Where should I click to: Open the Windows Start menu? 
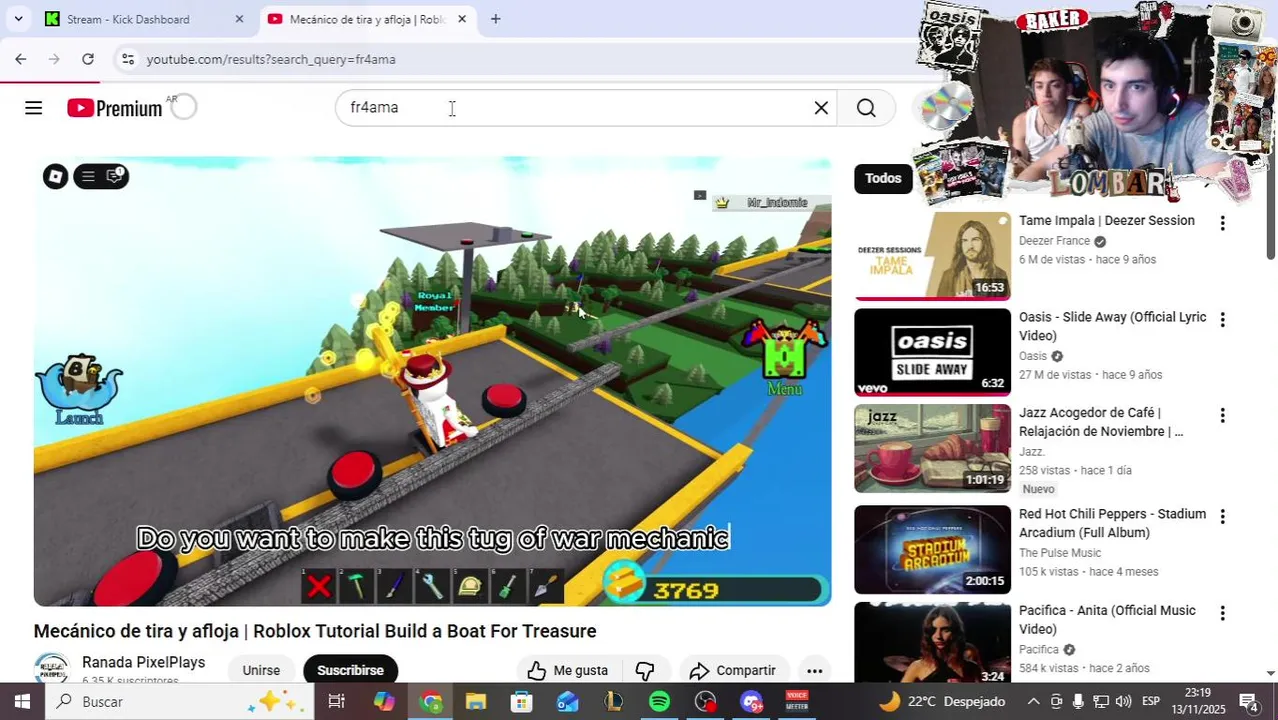(x=22, y=702)
